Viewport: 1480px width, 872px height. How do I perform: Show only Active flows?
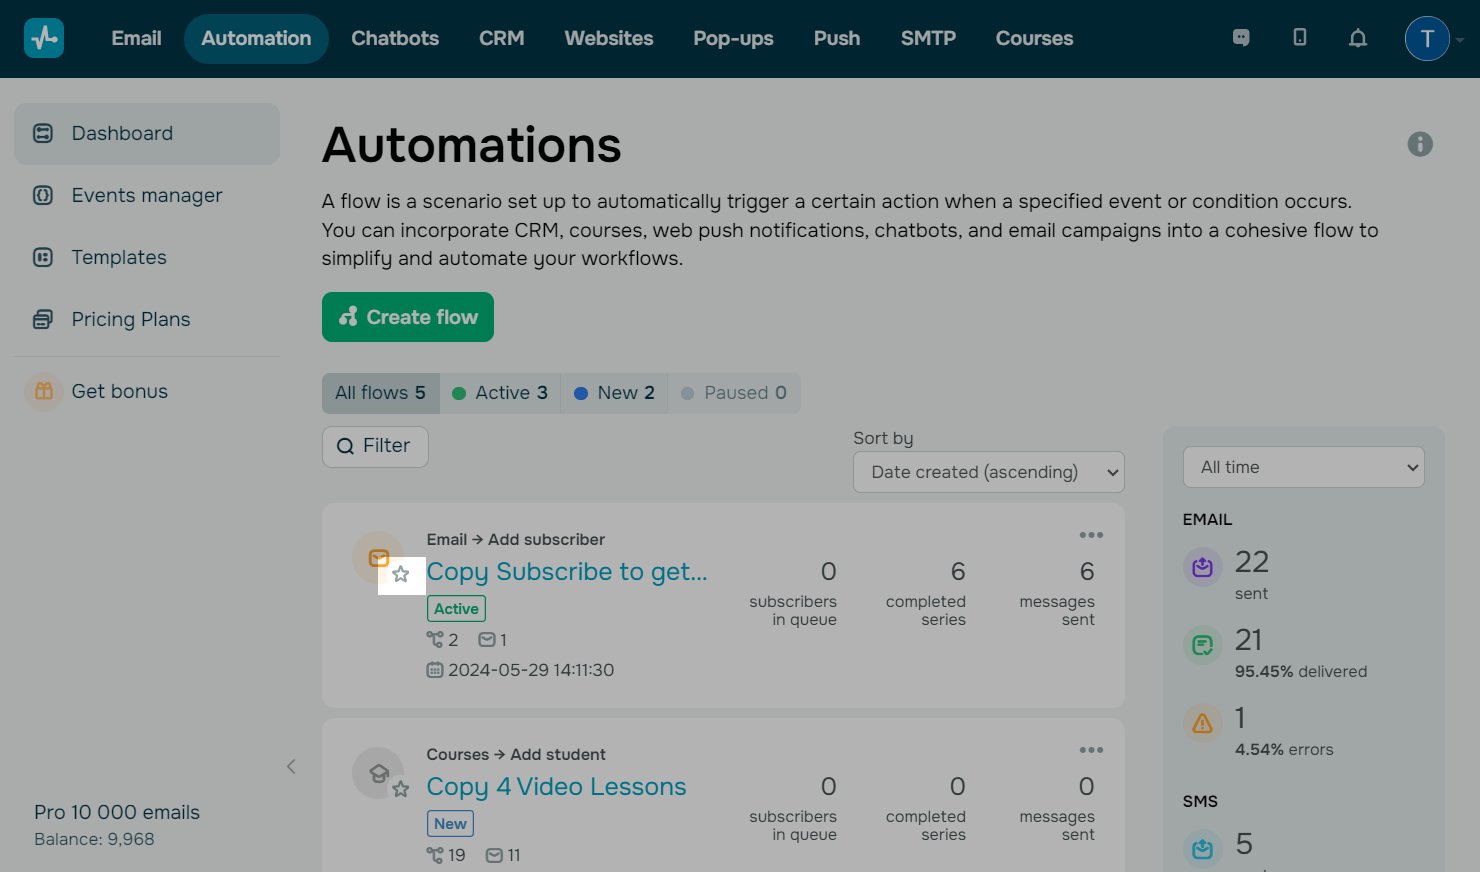click(500, 393)
